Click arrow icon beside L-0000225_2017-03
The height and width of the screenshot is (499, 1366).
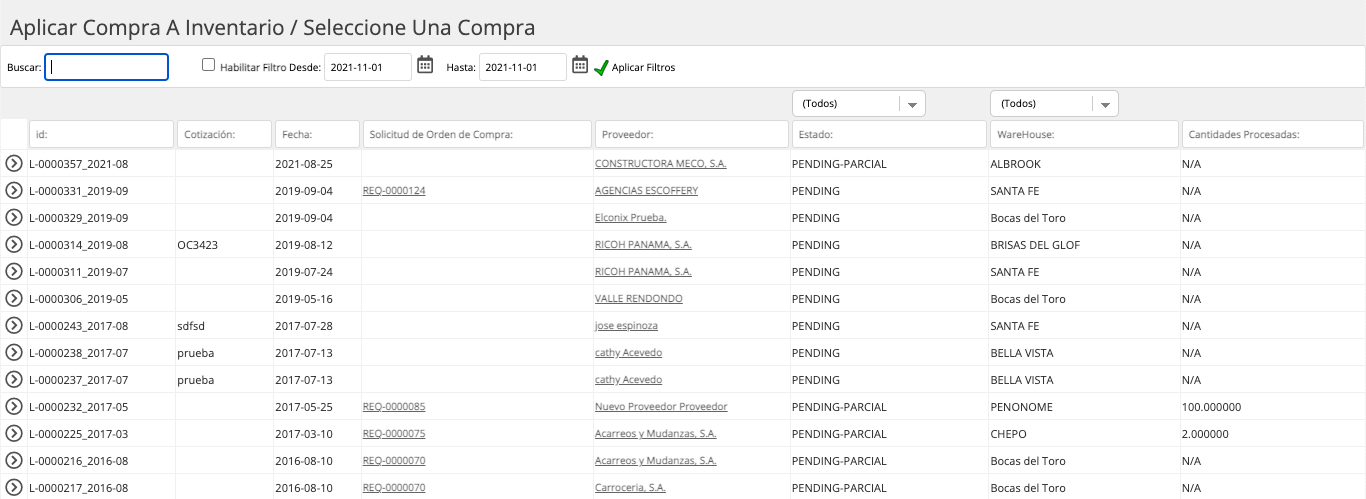tap(14, 433)
